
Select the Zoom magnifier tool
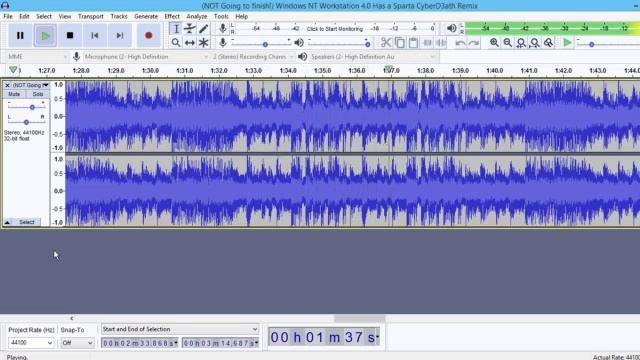tap(176, 42)
